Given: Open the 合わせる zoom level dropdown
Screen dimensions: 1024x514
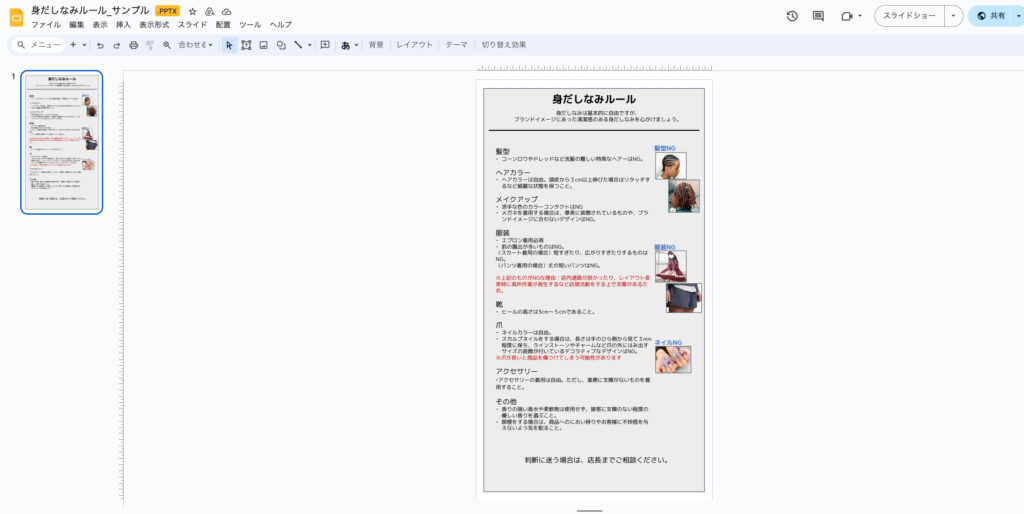Looking at the screenshot, I should click(x=195, y=45).
